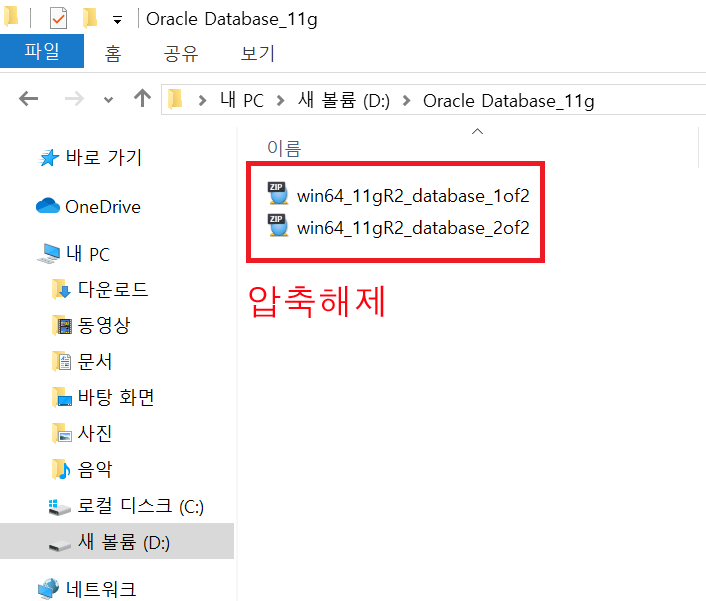Open the 동영상 folder in sidebar

(104, 325)
